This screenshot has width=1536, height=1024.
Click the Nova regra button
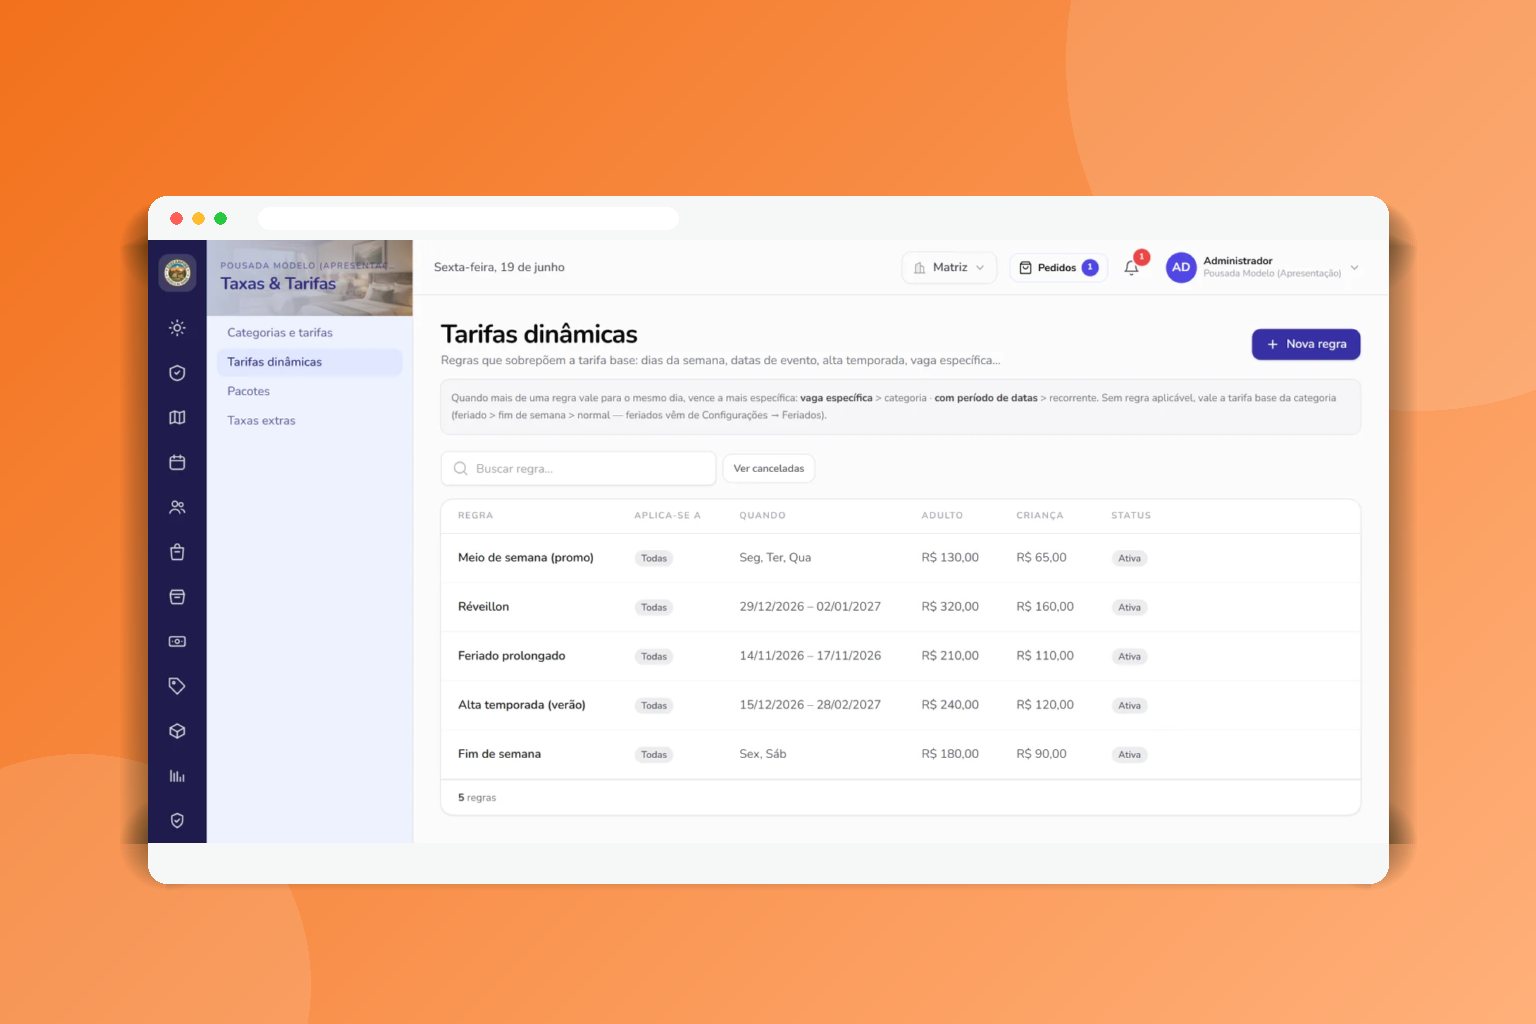click(1306, 344)
